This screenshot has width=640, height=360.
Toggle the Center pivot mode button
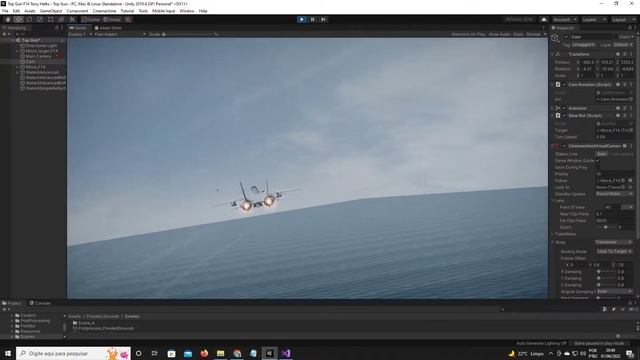[x=90, y=20]
